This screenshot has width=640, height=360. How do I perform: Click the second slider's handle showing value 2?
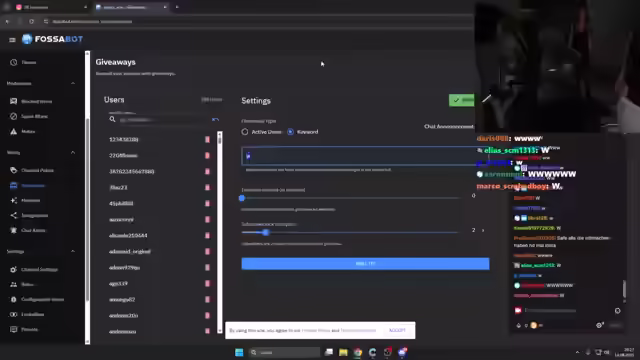pos(266,232)
